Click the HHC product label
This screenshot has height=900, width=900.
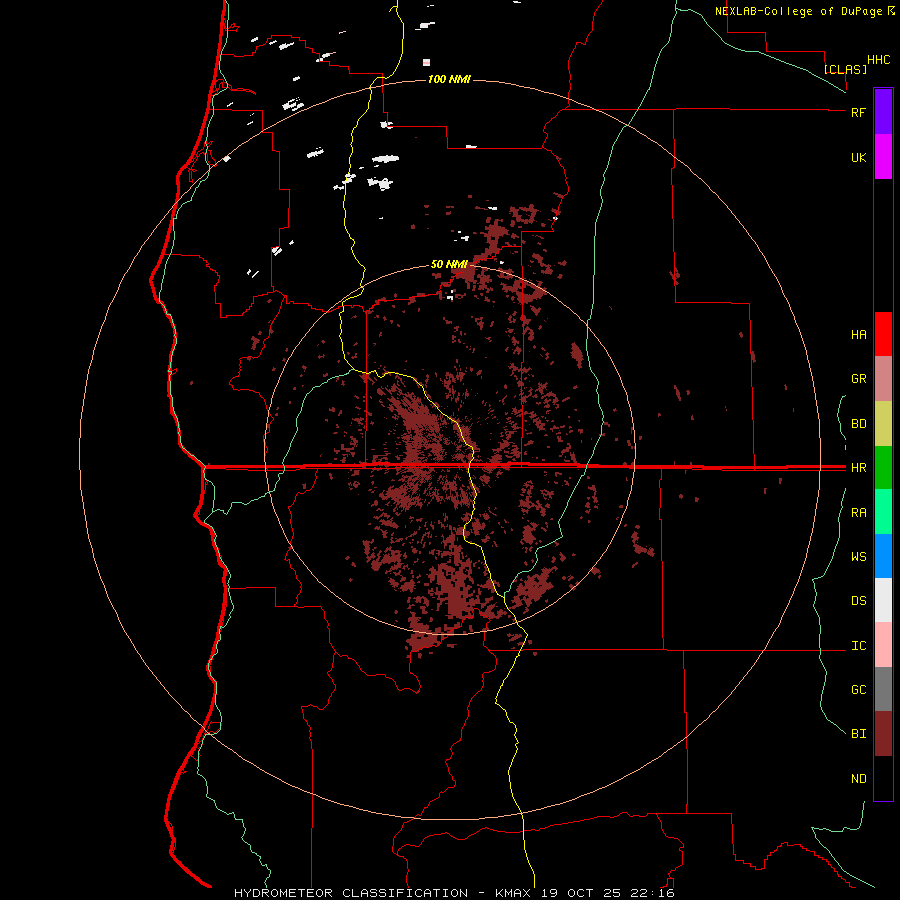(878, 60)
